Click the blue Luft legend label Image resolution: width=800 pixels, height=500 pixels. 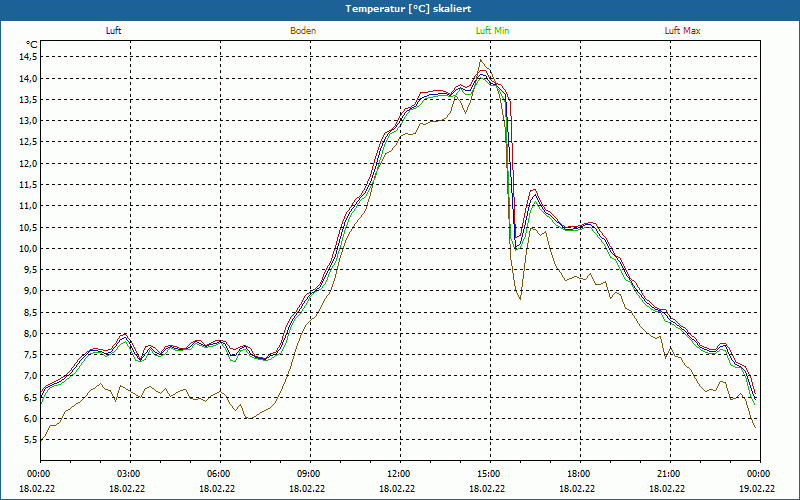coord(113,31)
